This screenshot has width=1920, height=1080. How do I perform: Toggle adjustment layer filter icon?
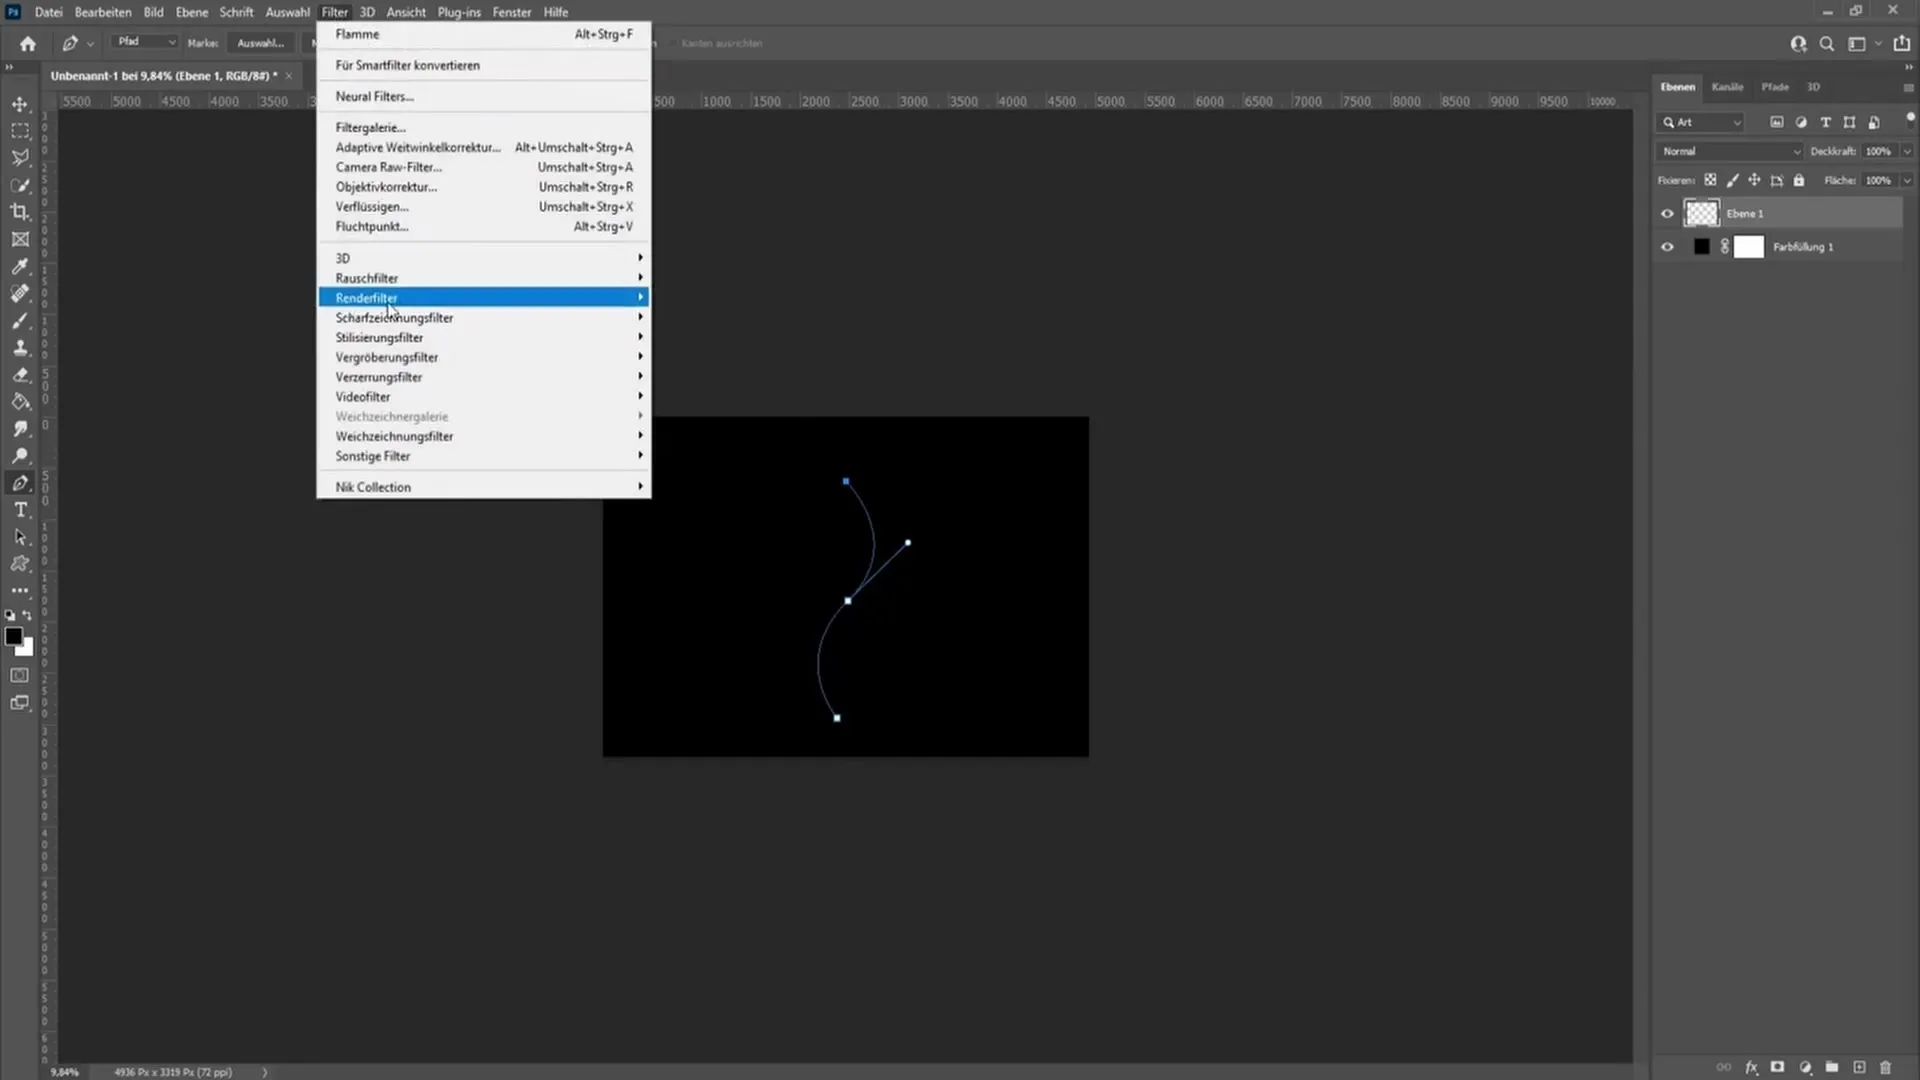(x=1801, y=122)
